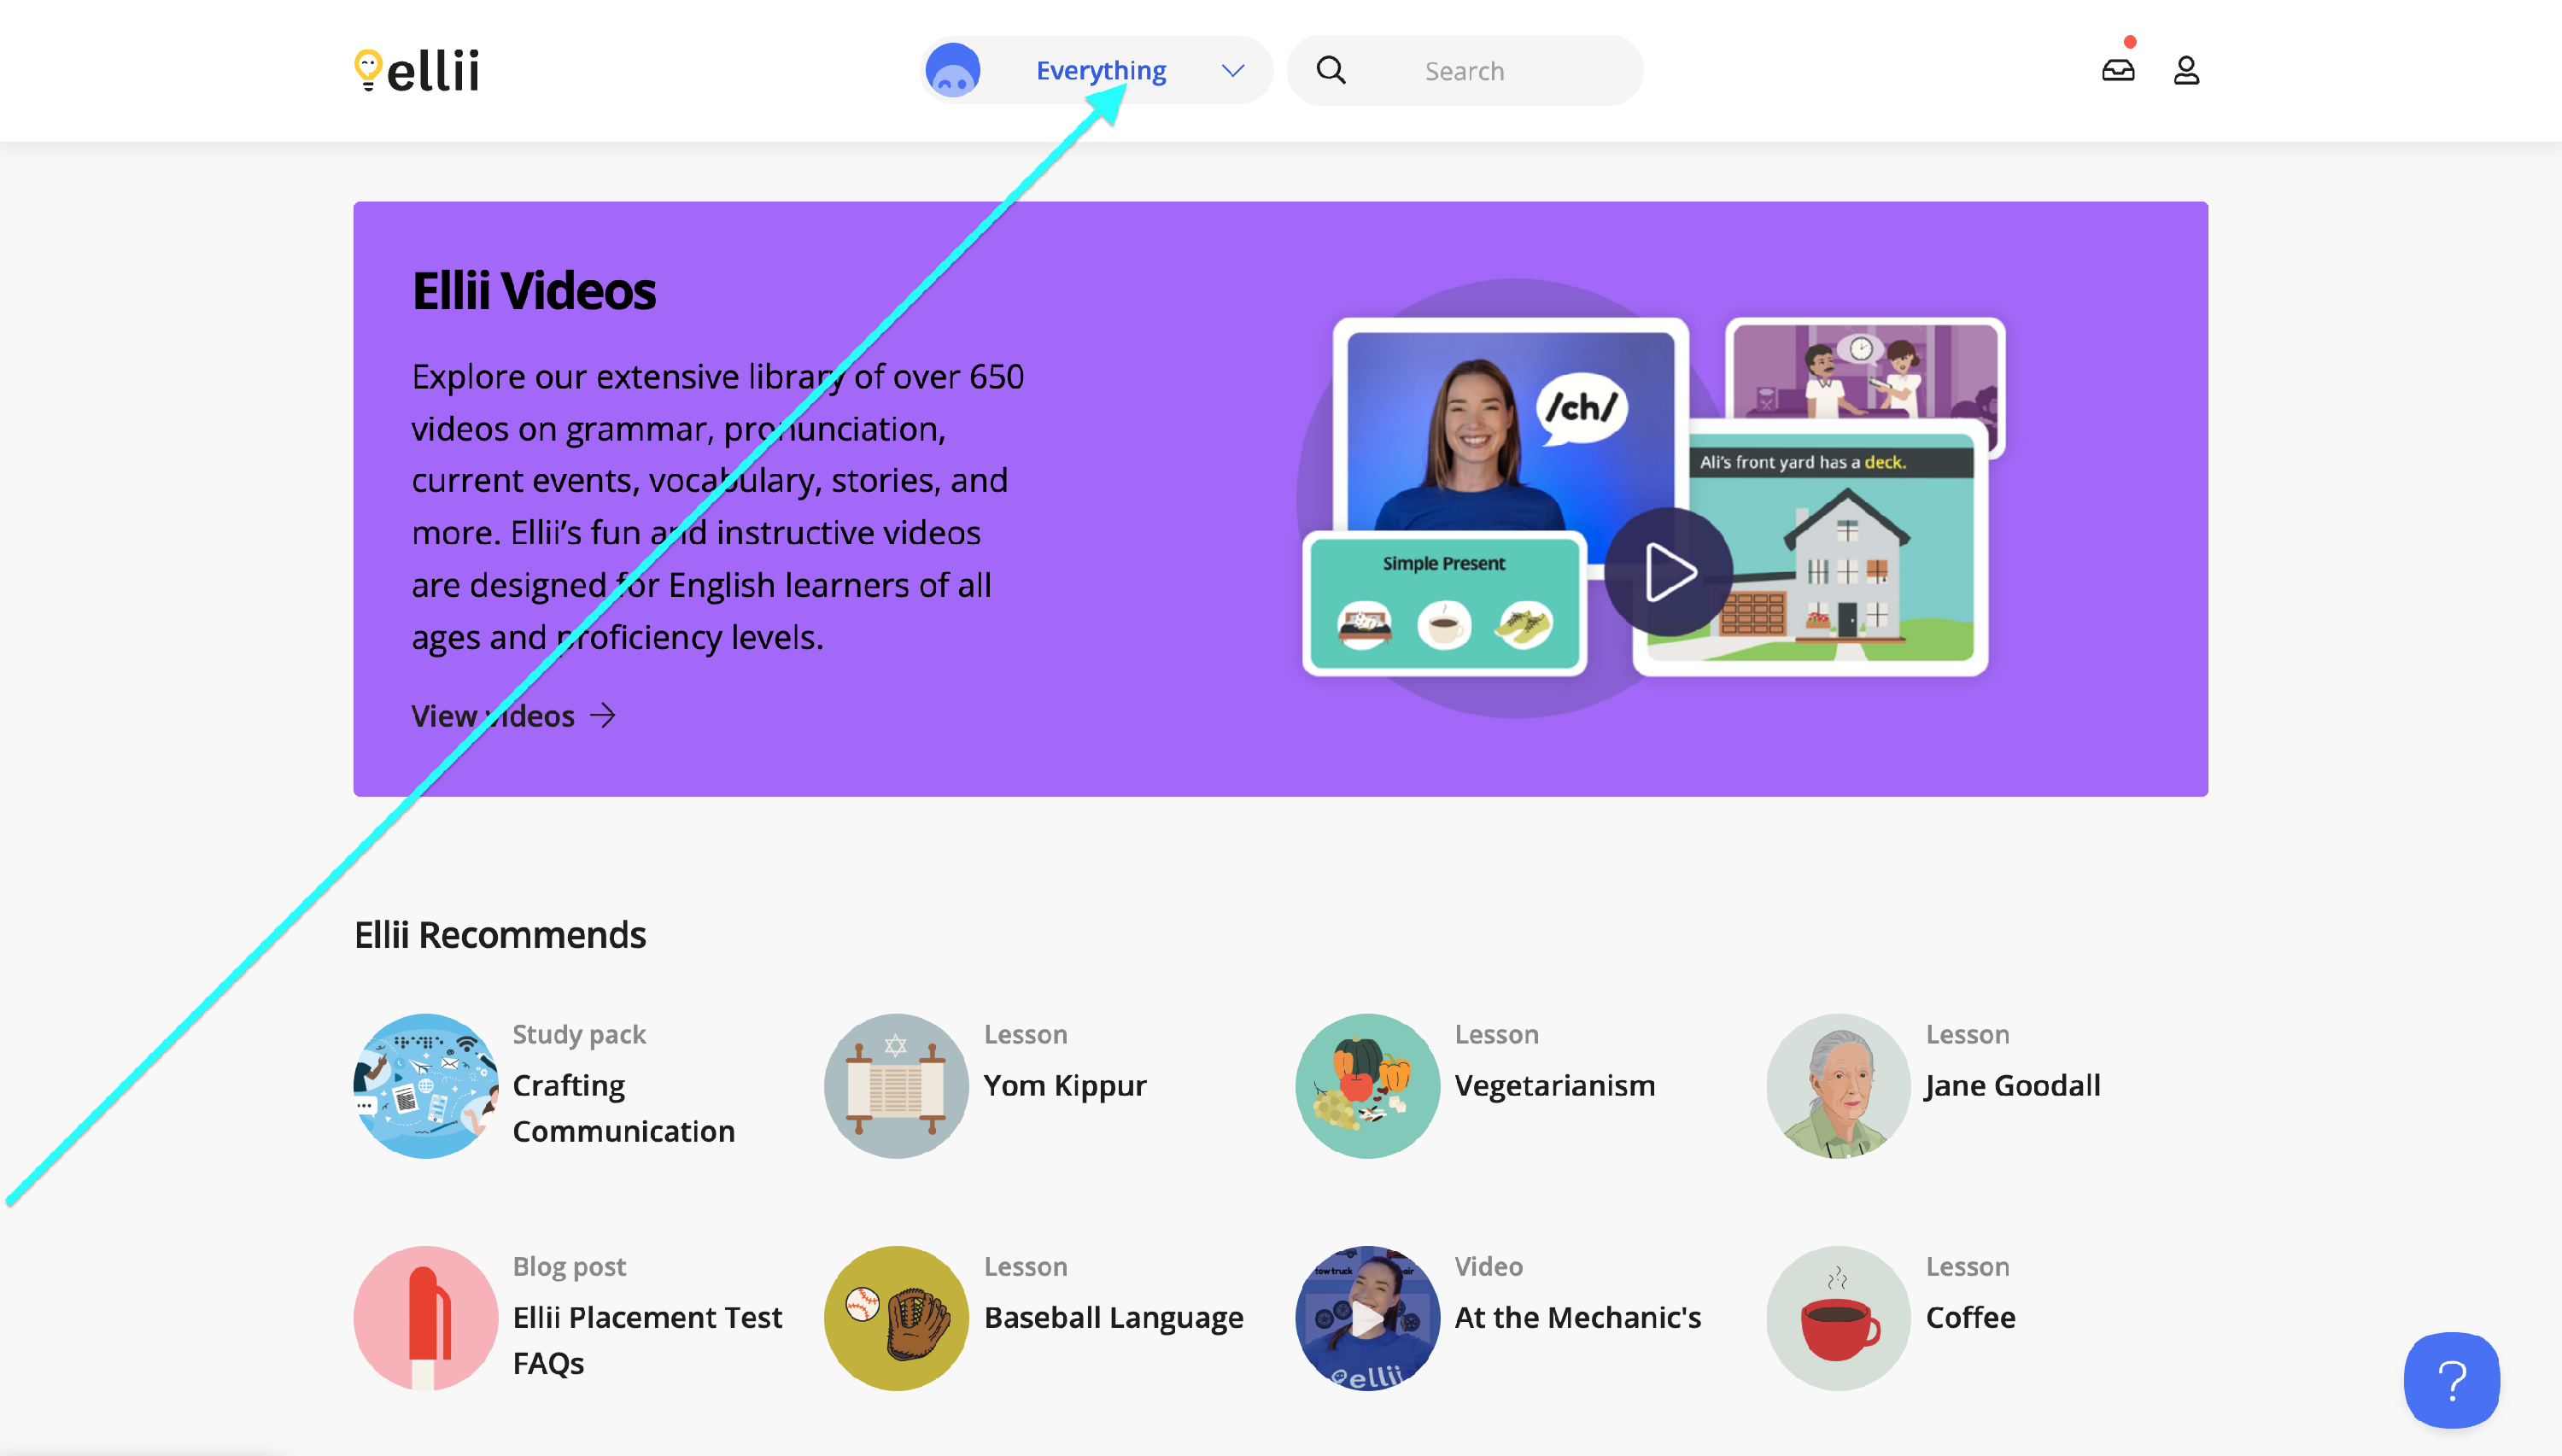This screenshot has height=1456, width=2562.
Task: Open the user account profile icon
Action: pos(2186,70)
